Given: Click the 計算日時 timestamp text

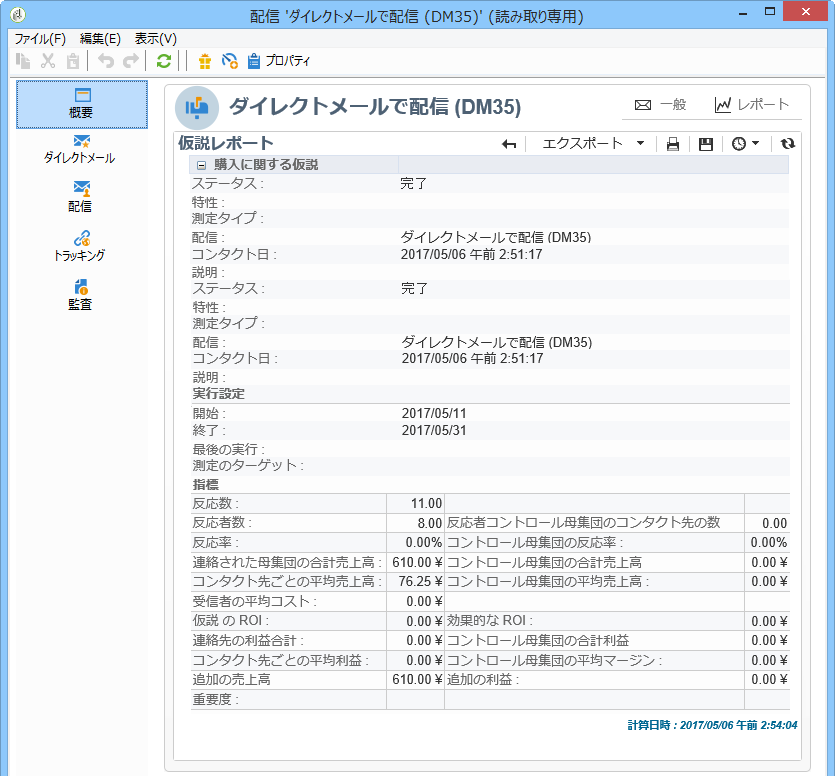Looking at the screenshot, I should 712,725.
